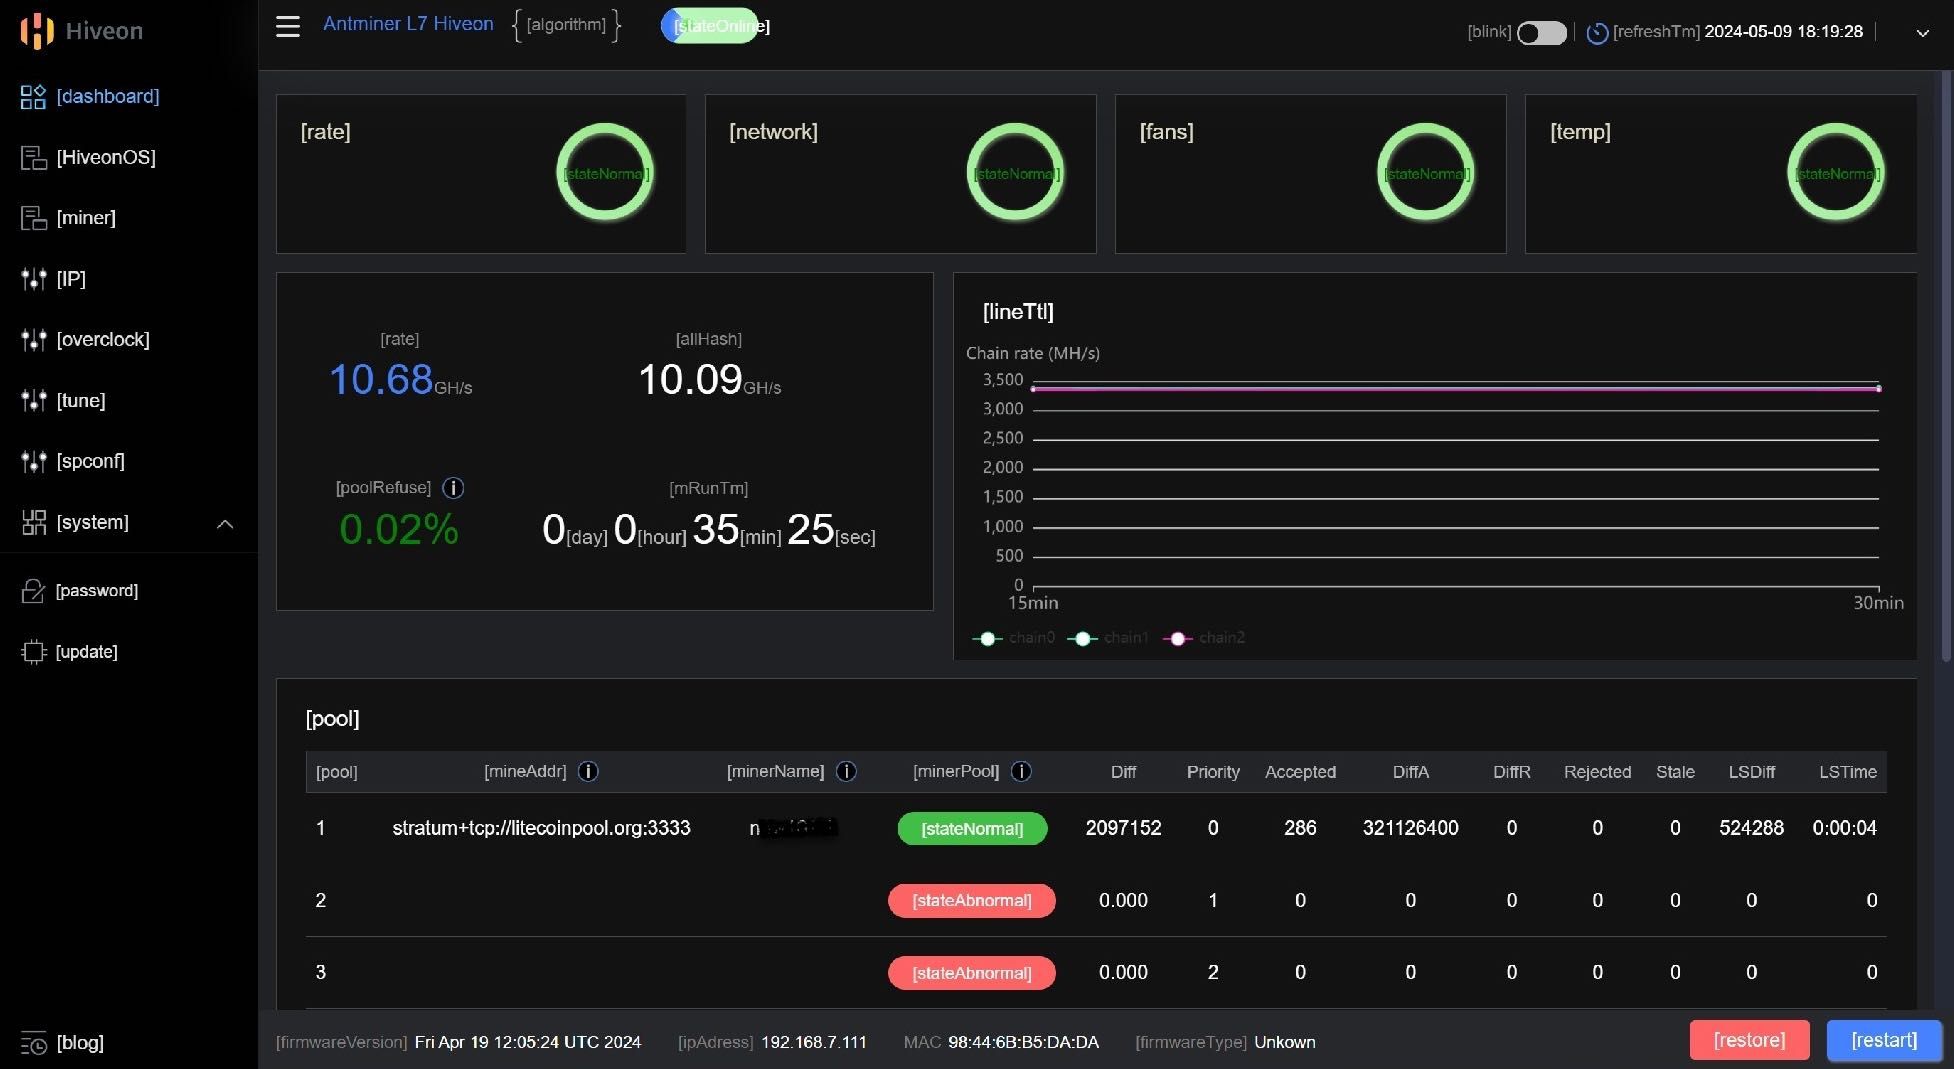Click the refresh time clock icon
Image resolution: width=1954 pixels, height=1069 pixels.
click(x=1597, y=33)
